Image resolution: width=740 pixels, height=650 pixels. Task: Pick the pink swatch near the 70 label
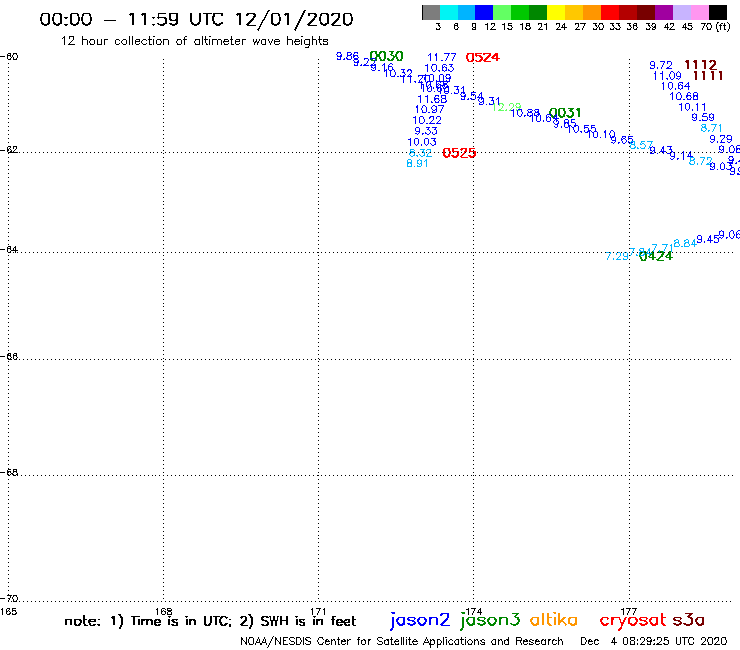pos(699,12)
